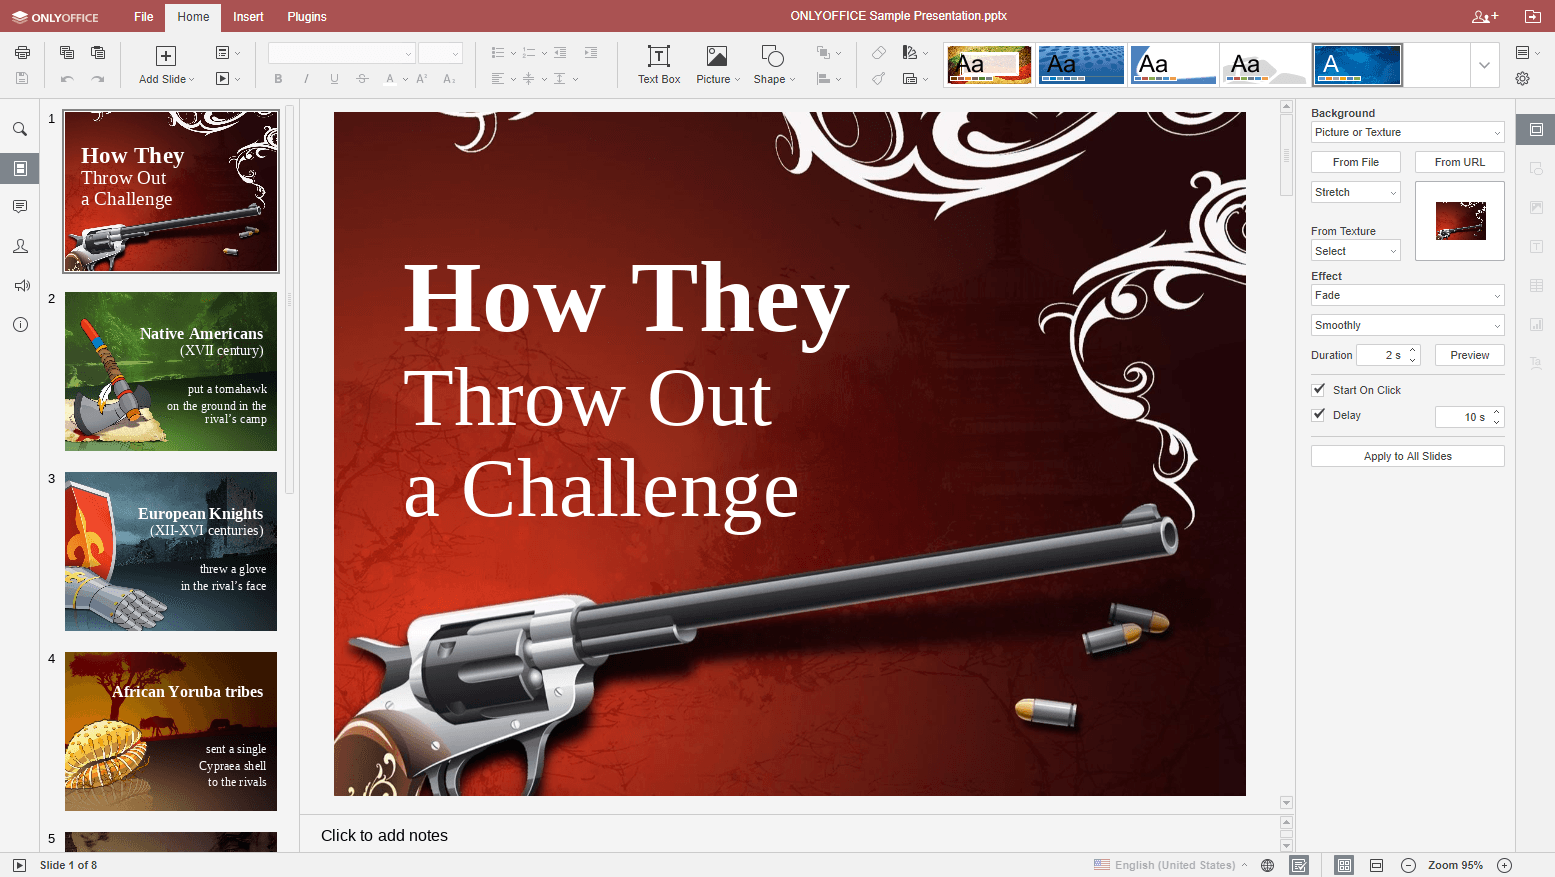The height and width of the screenshot is (877, 1555).
Task: Toggle strikethrough formatting
Action: [x=362, y=78]
